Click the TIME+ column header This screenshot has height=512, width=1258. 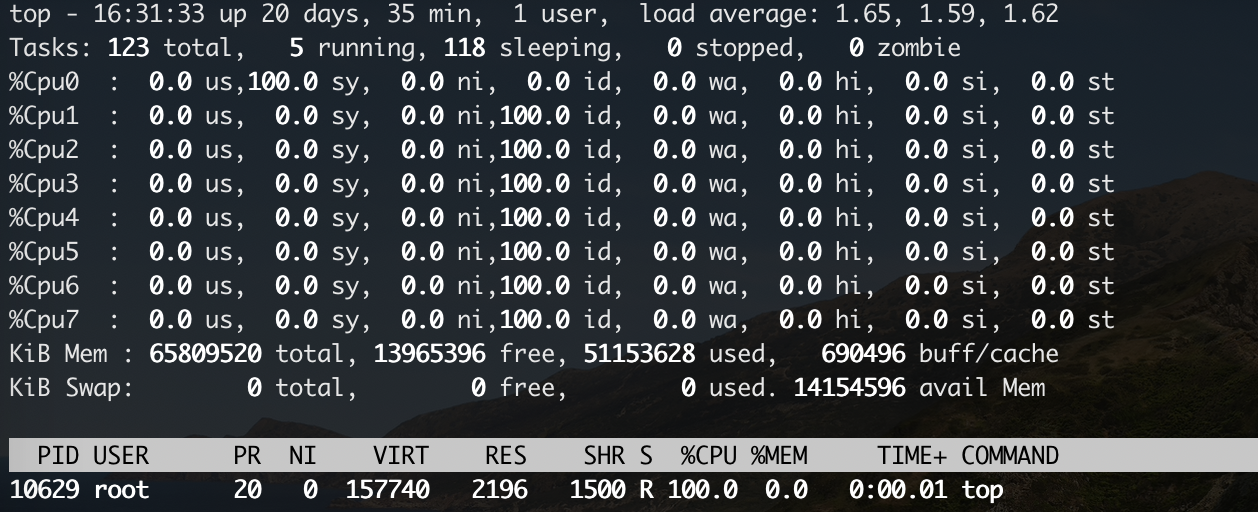click(x=912, y=456)
